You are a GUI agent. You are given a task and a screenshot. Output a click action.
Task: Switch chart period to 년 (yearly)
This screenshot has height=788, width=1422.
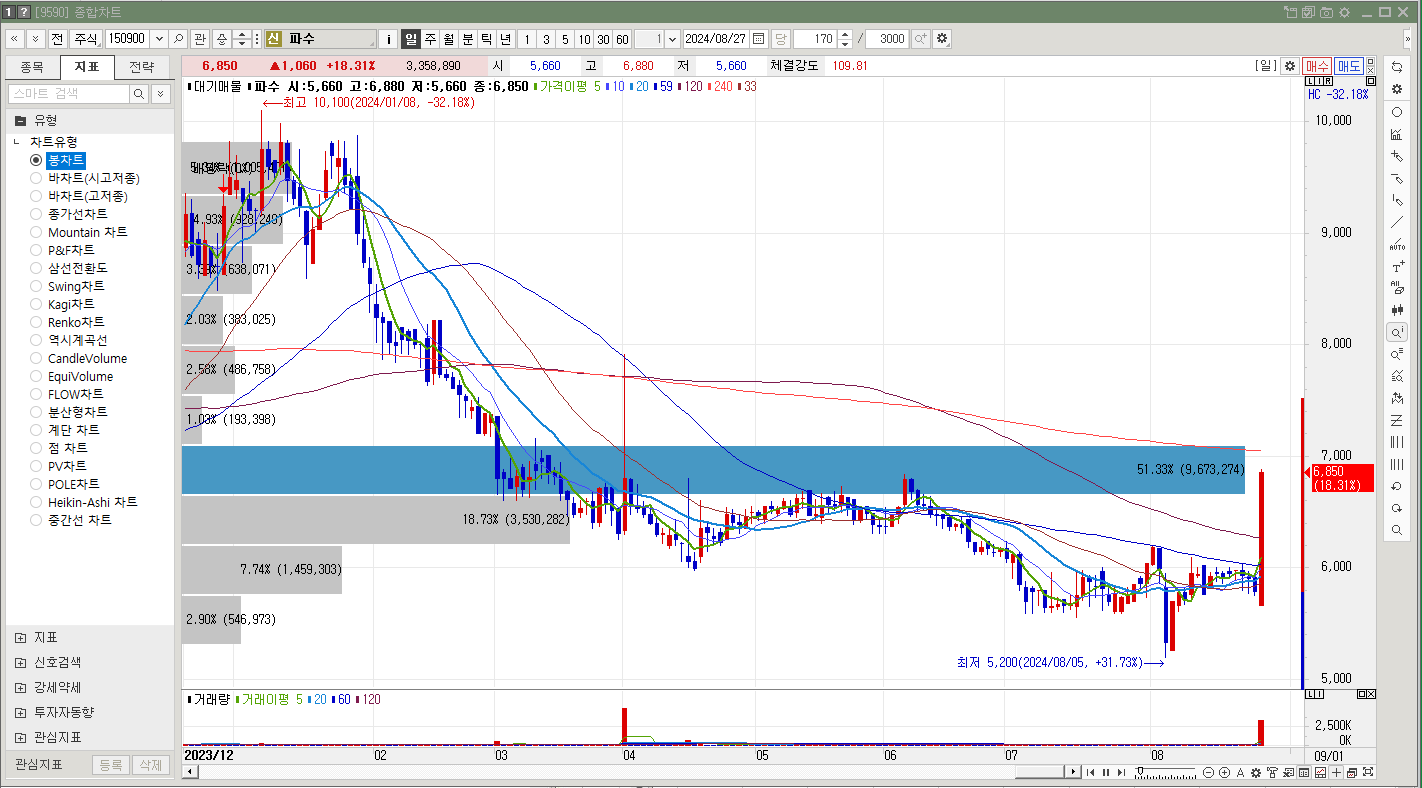[x=506, y=39]
